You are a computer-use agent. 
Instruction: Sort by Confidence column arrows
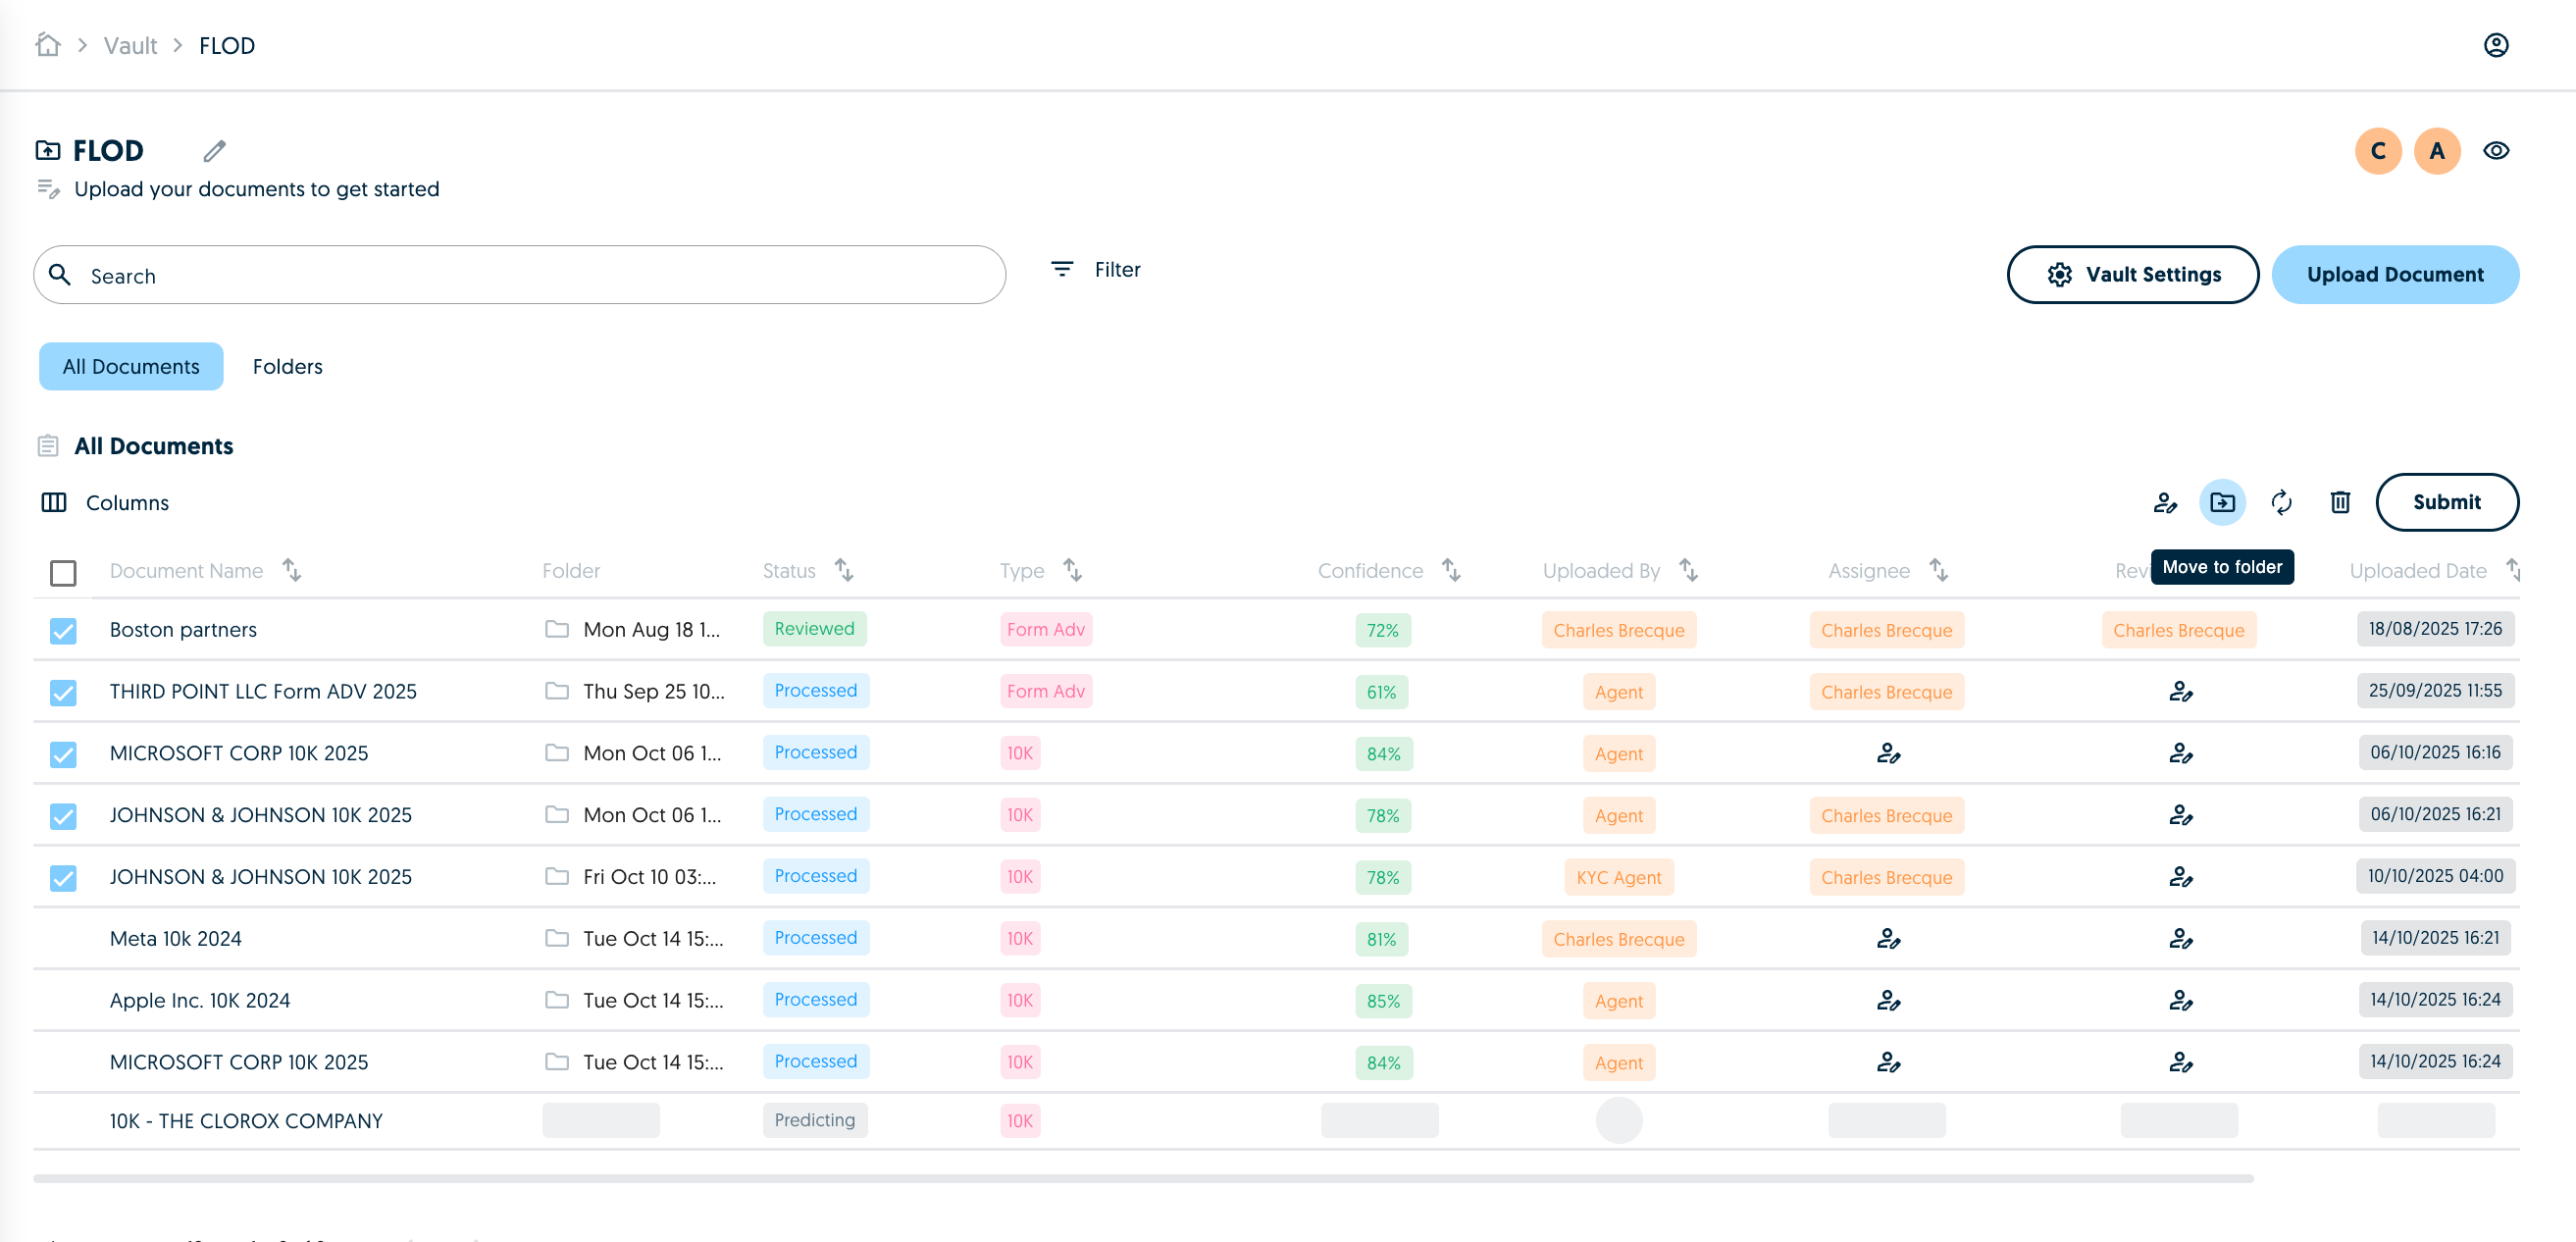[1451, 570]
